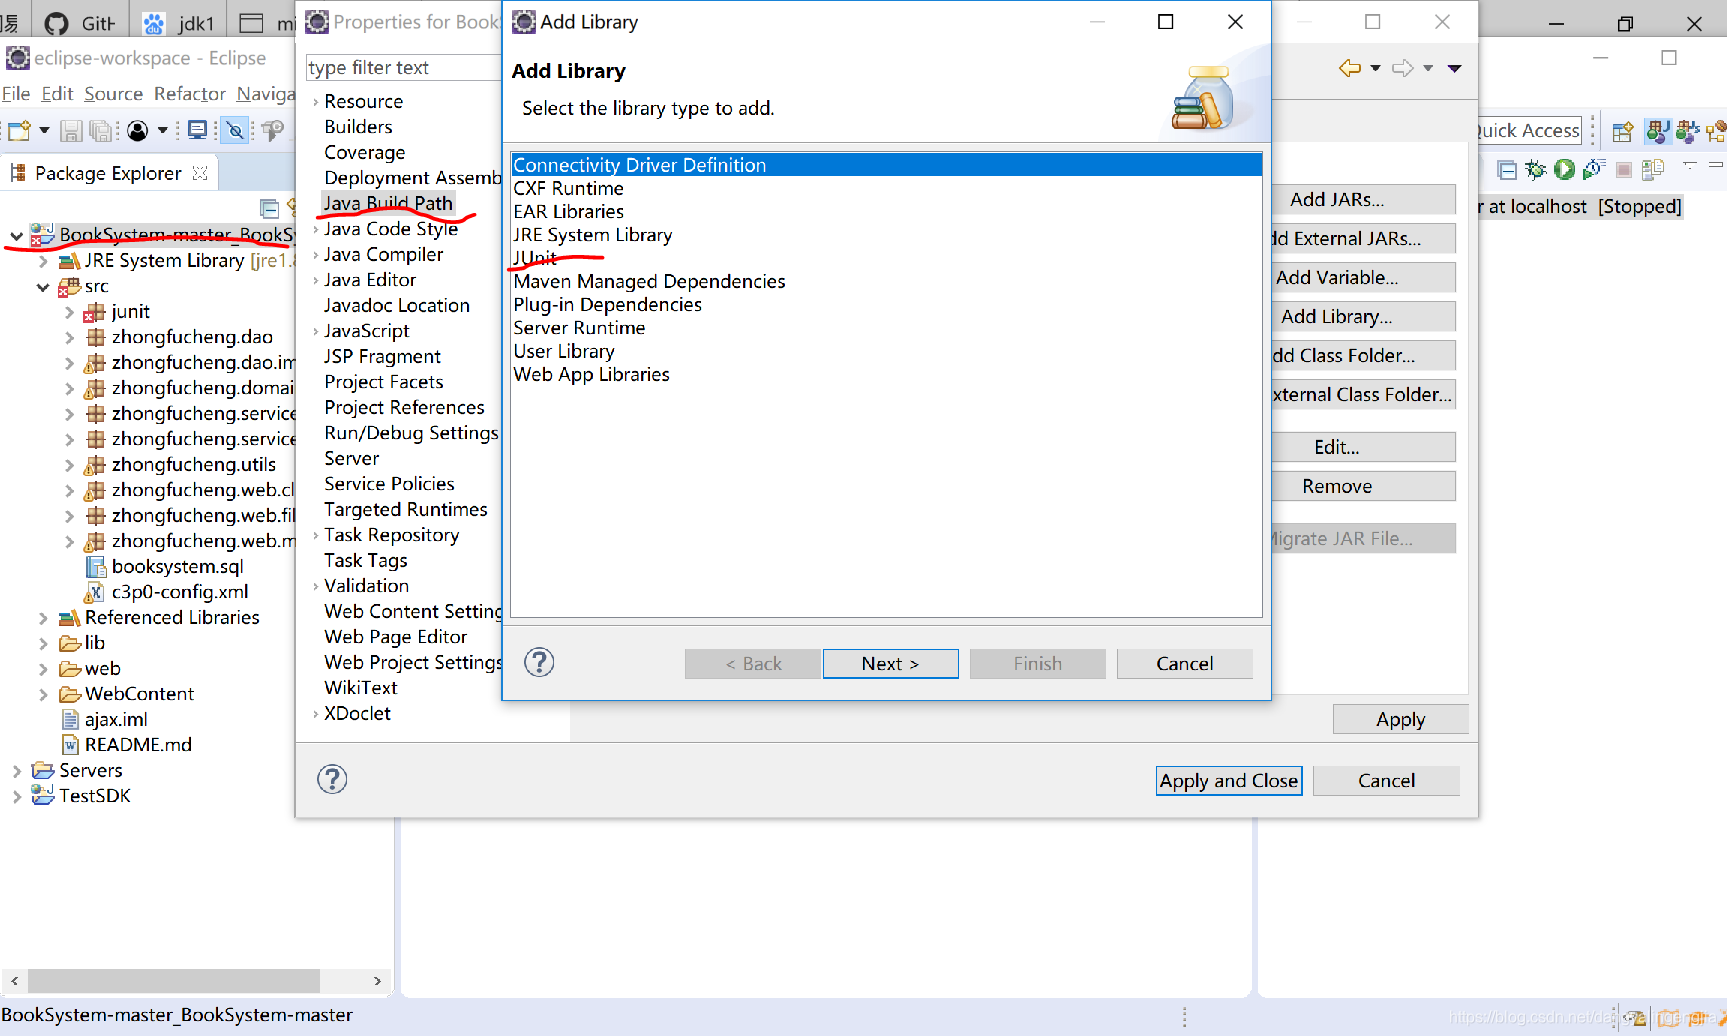Expand the Task Repository properties item

(x=315, y=536)
